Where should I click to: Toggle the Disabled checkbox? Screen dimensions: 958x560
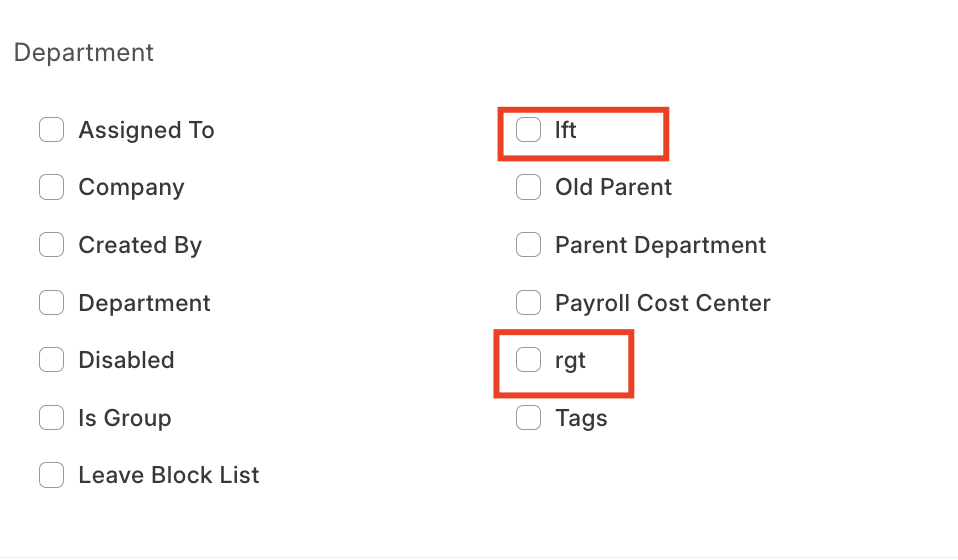(51, 360)
